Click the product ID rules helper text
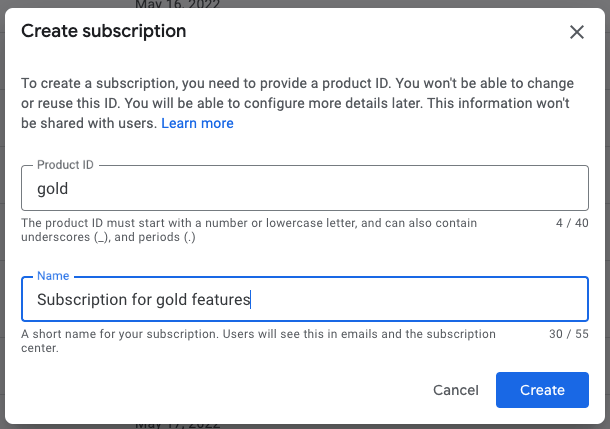This screenshot has width=610, height=429. 249,230
